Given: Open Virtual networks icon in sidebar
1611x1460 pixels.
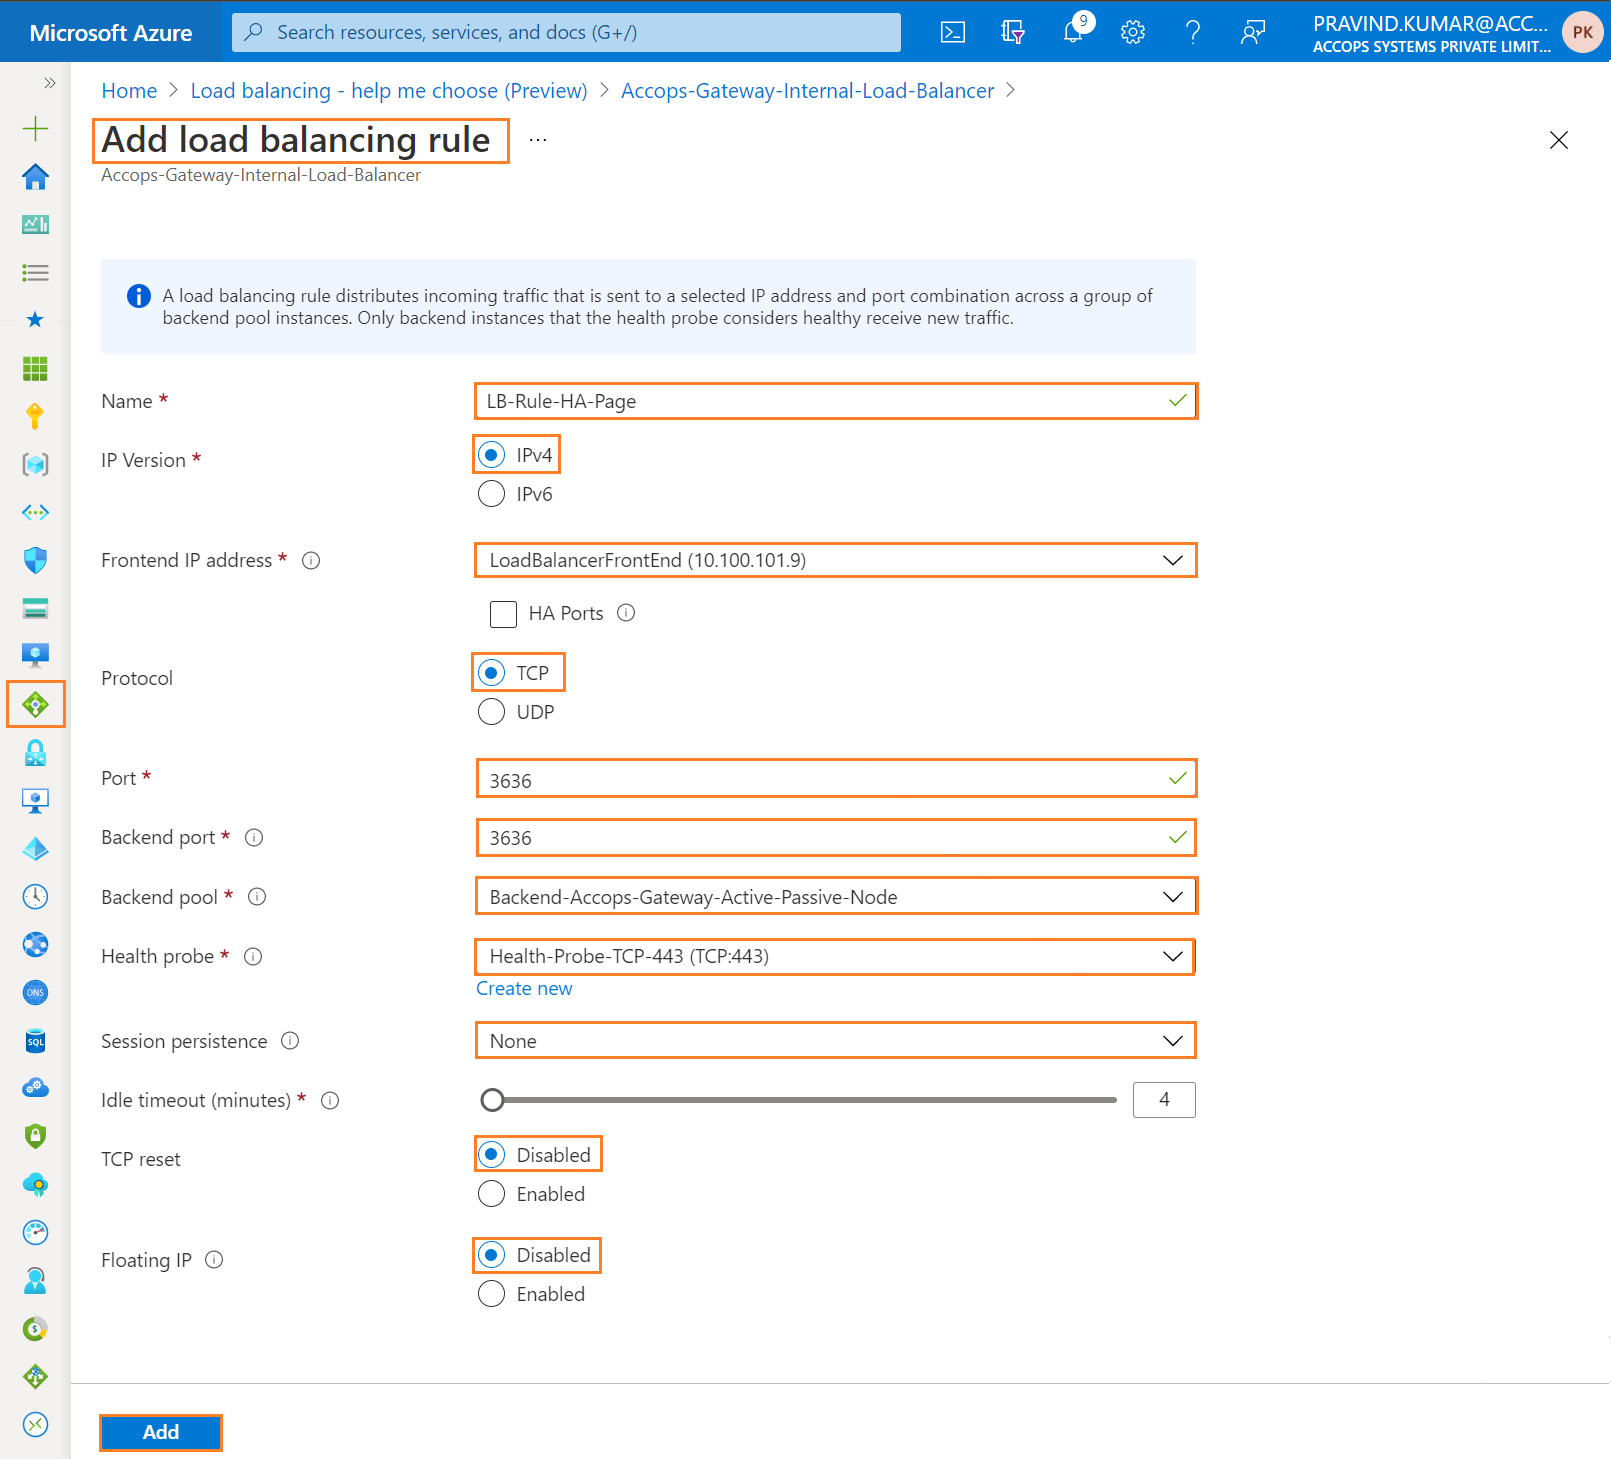Looking at the screenshot, I should tap(35, 512).
